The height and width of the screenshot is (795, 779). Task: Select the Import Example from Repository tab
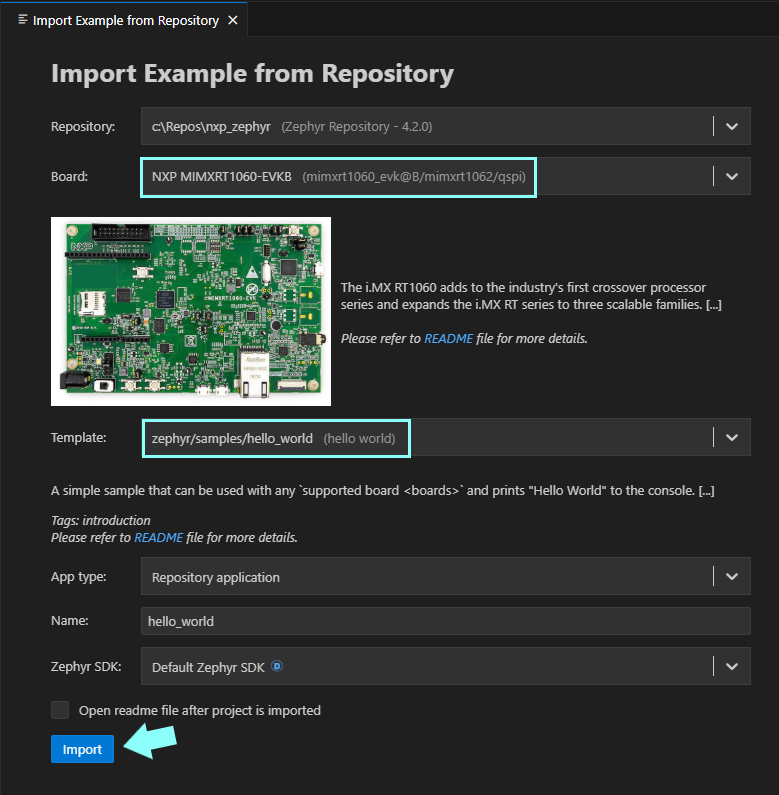click(125, 20)
